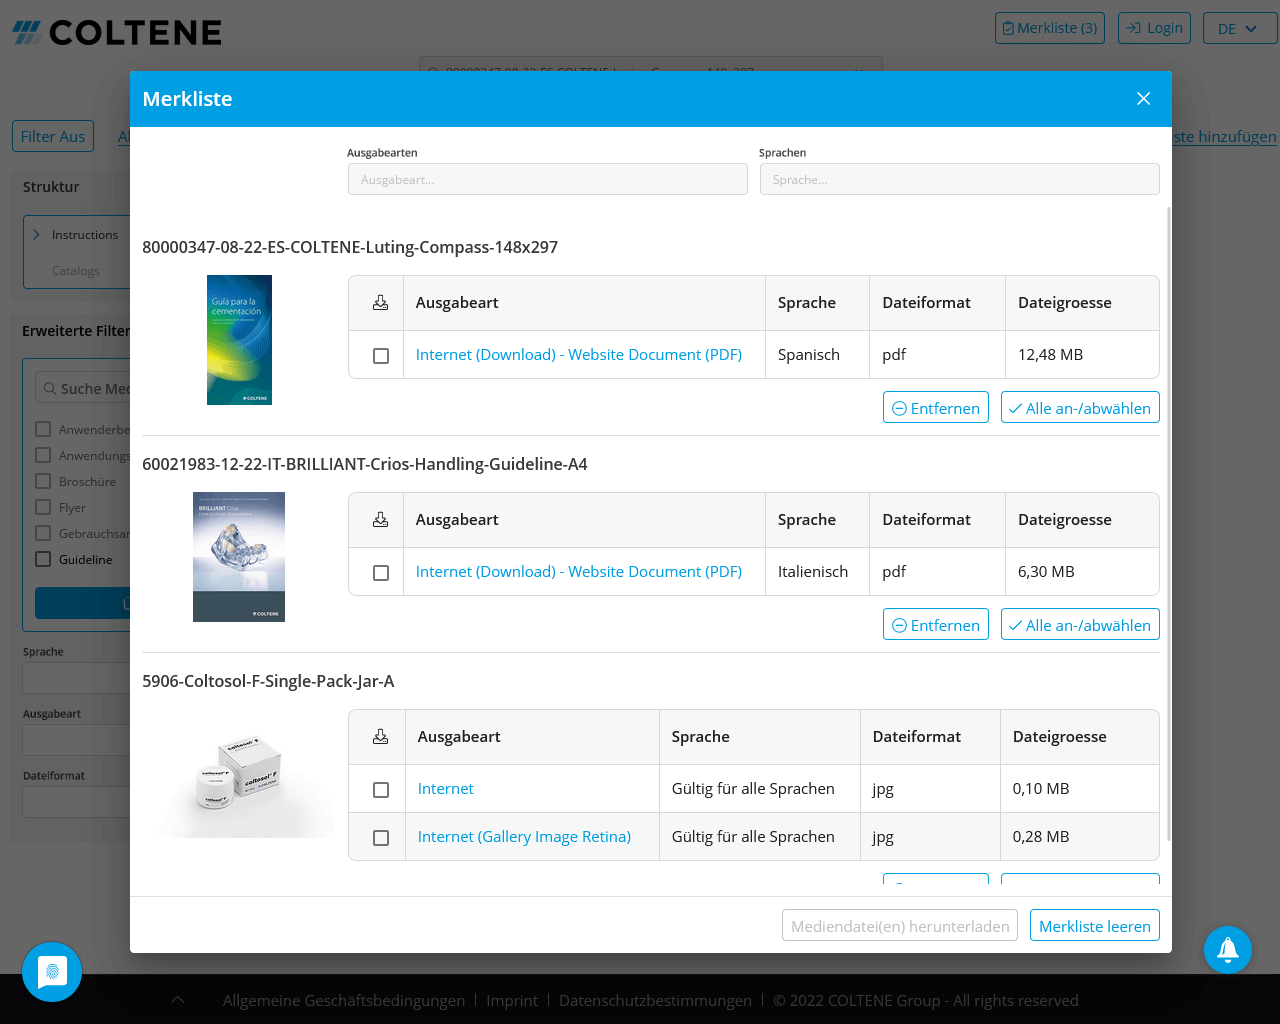
Task: Tick the 'Internet (Gallery Image Retina)' checkbox
Action: [381, 838]
